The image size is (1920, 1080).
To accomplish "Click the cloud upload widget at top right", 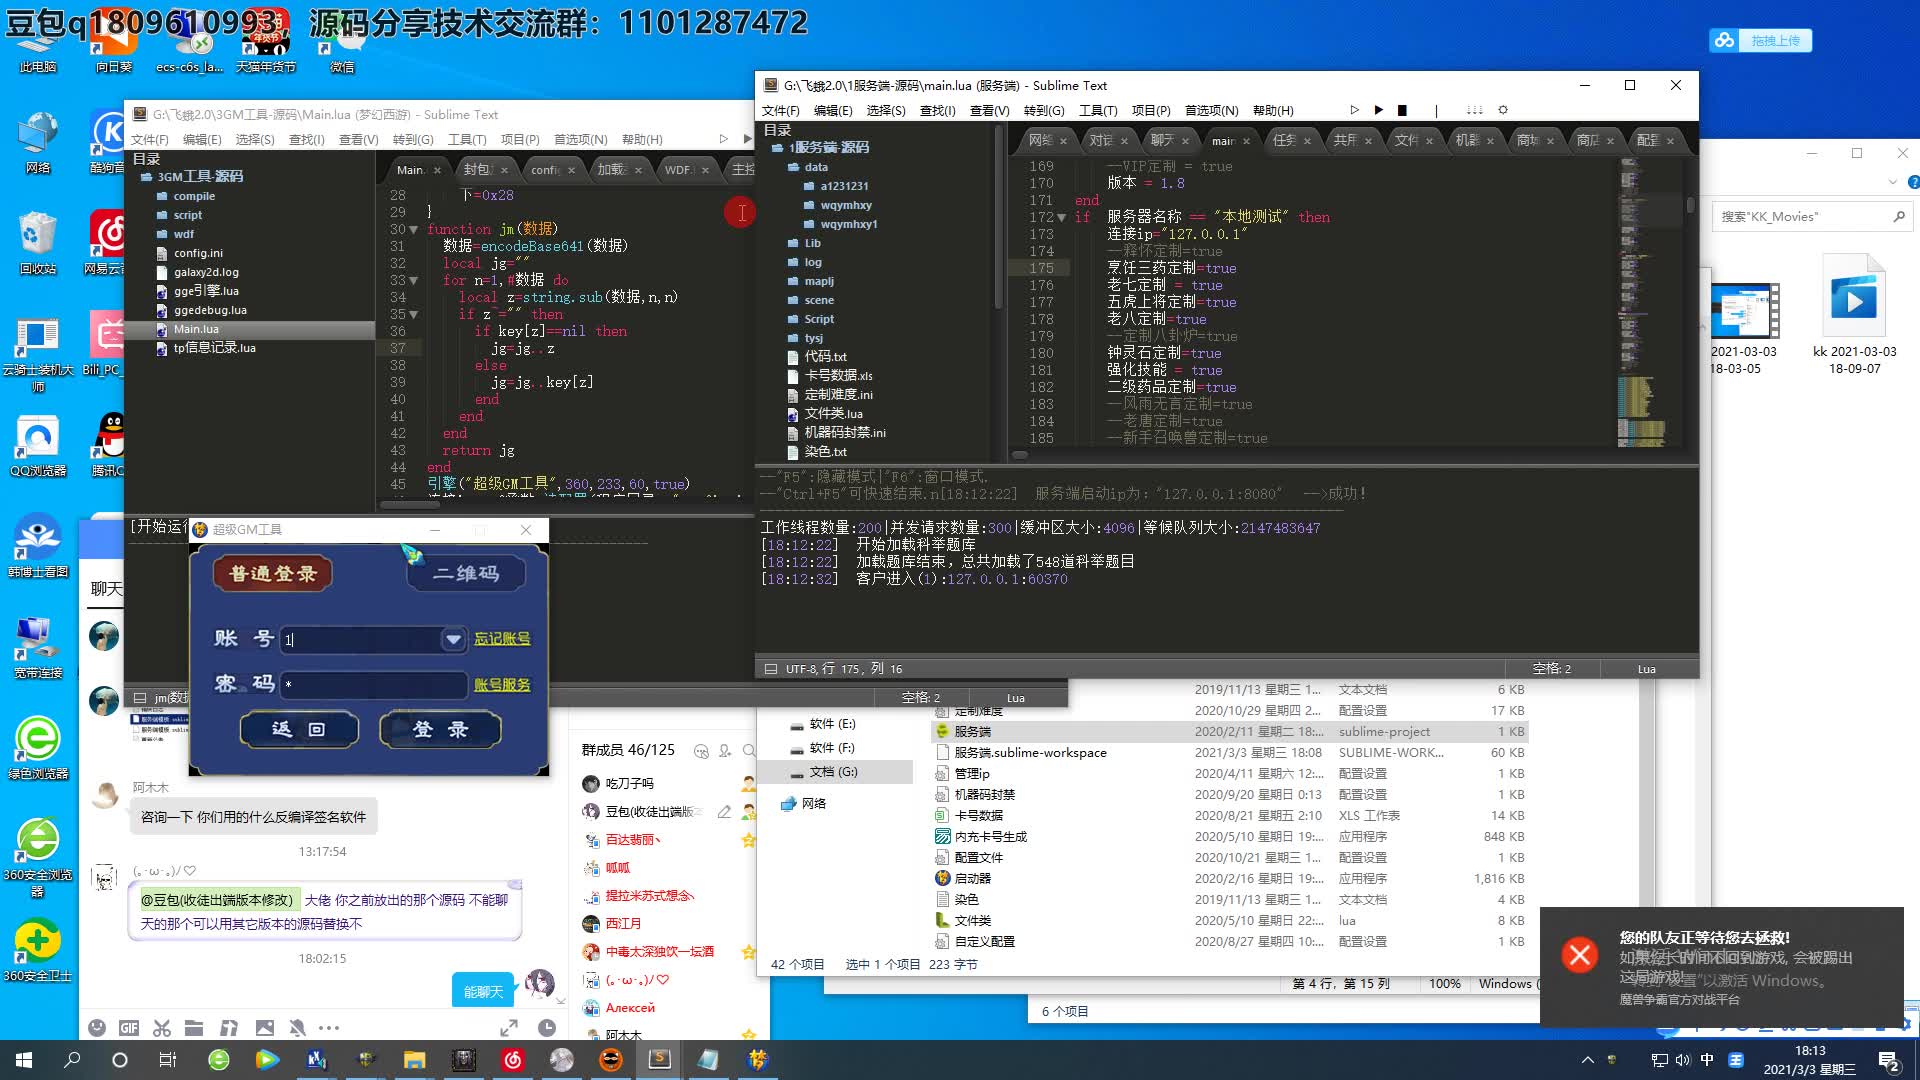I will [1761, 40].
